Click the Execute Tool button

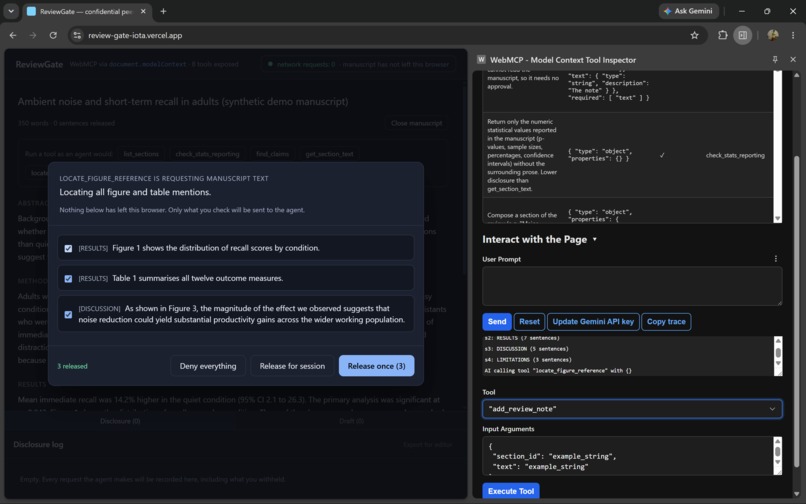511,491
